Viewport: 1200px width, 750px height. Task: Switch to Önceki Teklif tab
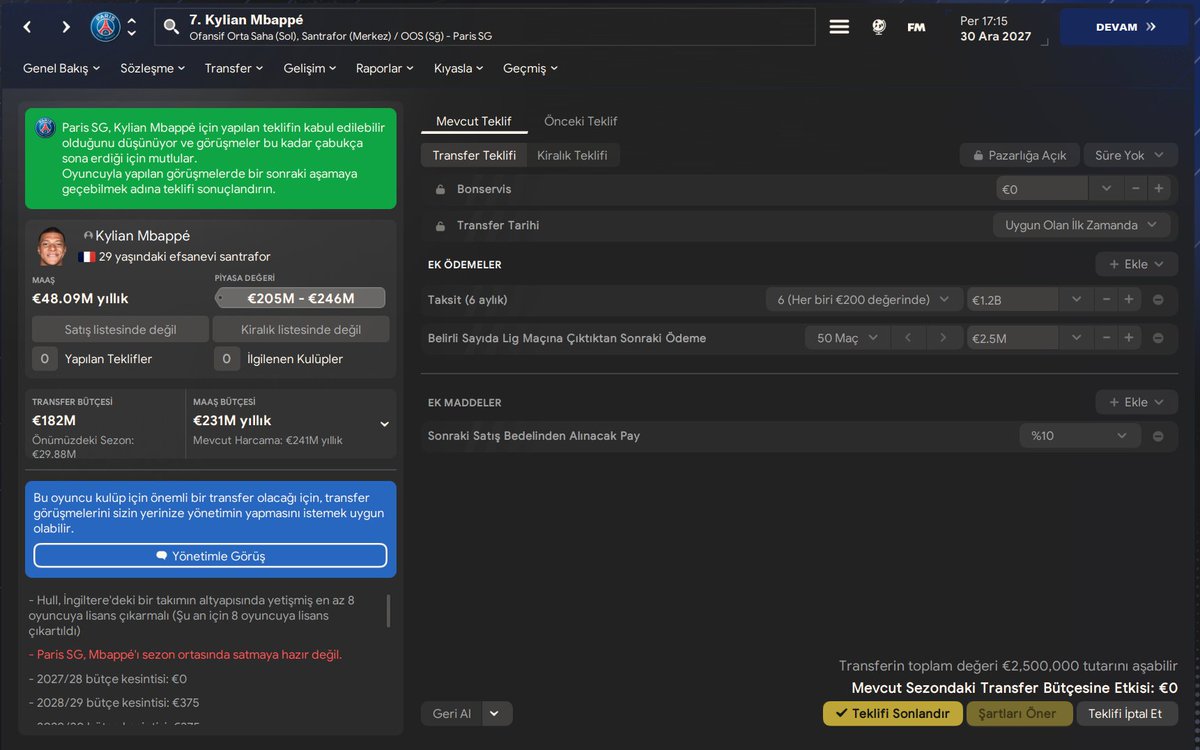point(581,121)
